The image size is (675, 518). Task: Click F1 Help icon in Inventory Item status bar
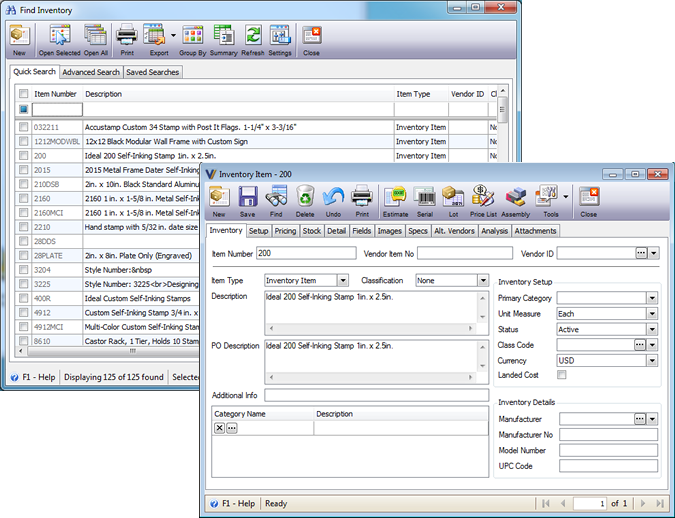tap(214, 503)
